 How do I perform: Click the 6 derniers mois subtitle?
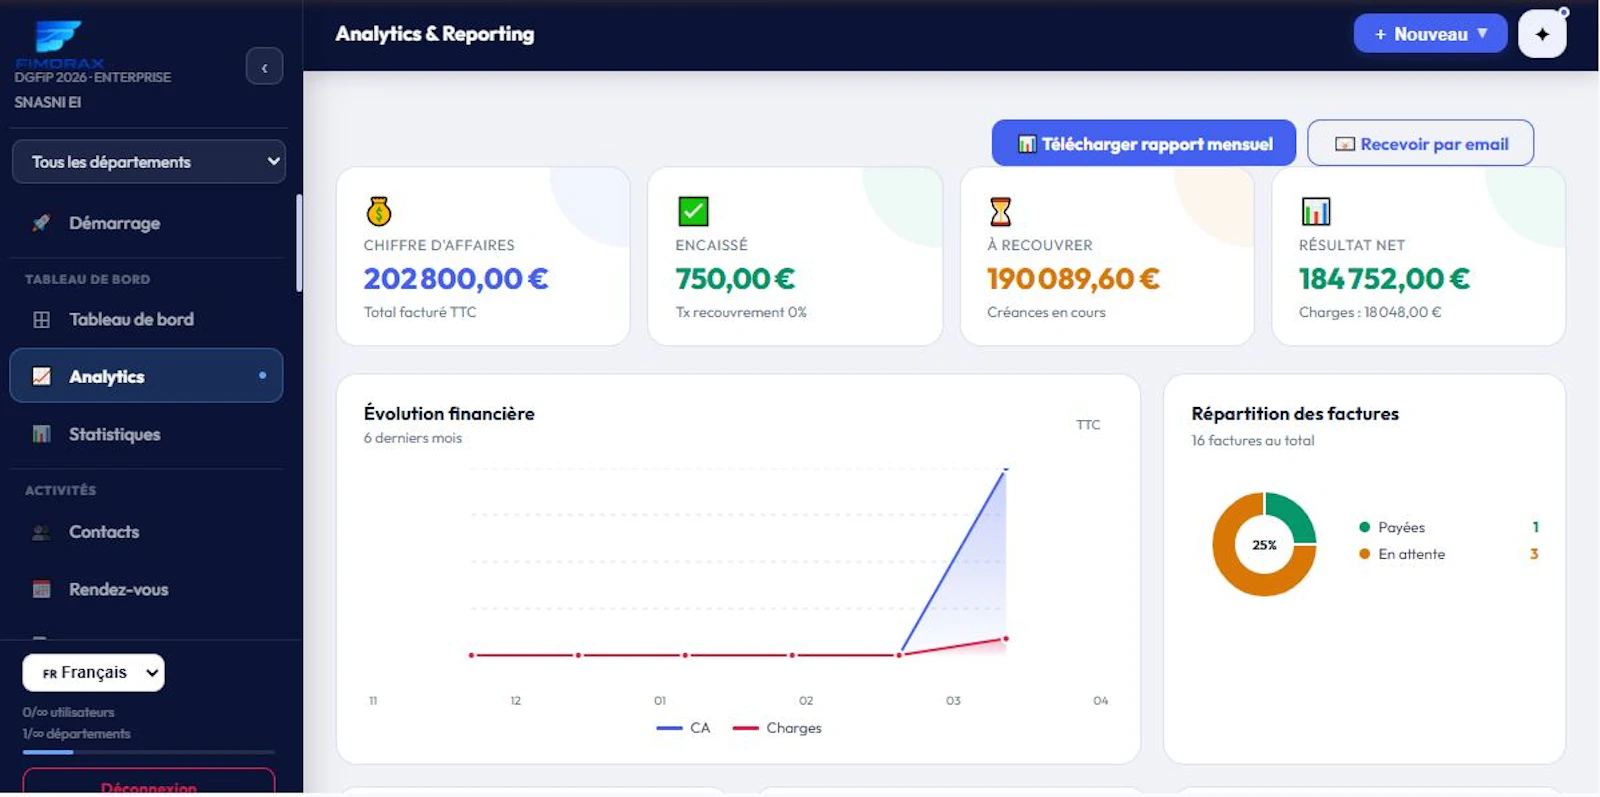[413, 438]
